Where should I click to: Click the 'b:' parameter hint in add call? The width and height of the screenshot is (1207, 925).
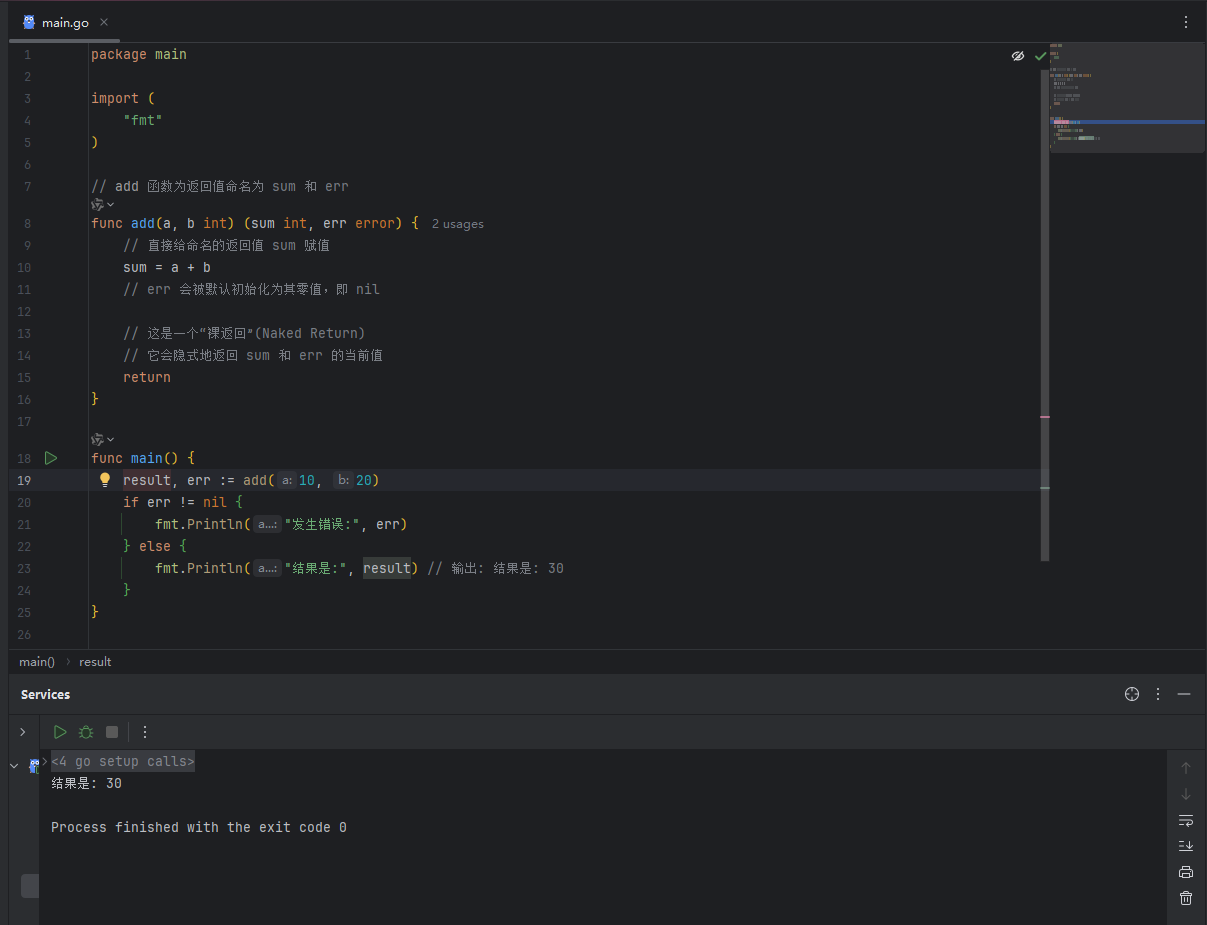coord(343,481)
